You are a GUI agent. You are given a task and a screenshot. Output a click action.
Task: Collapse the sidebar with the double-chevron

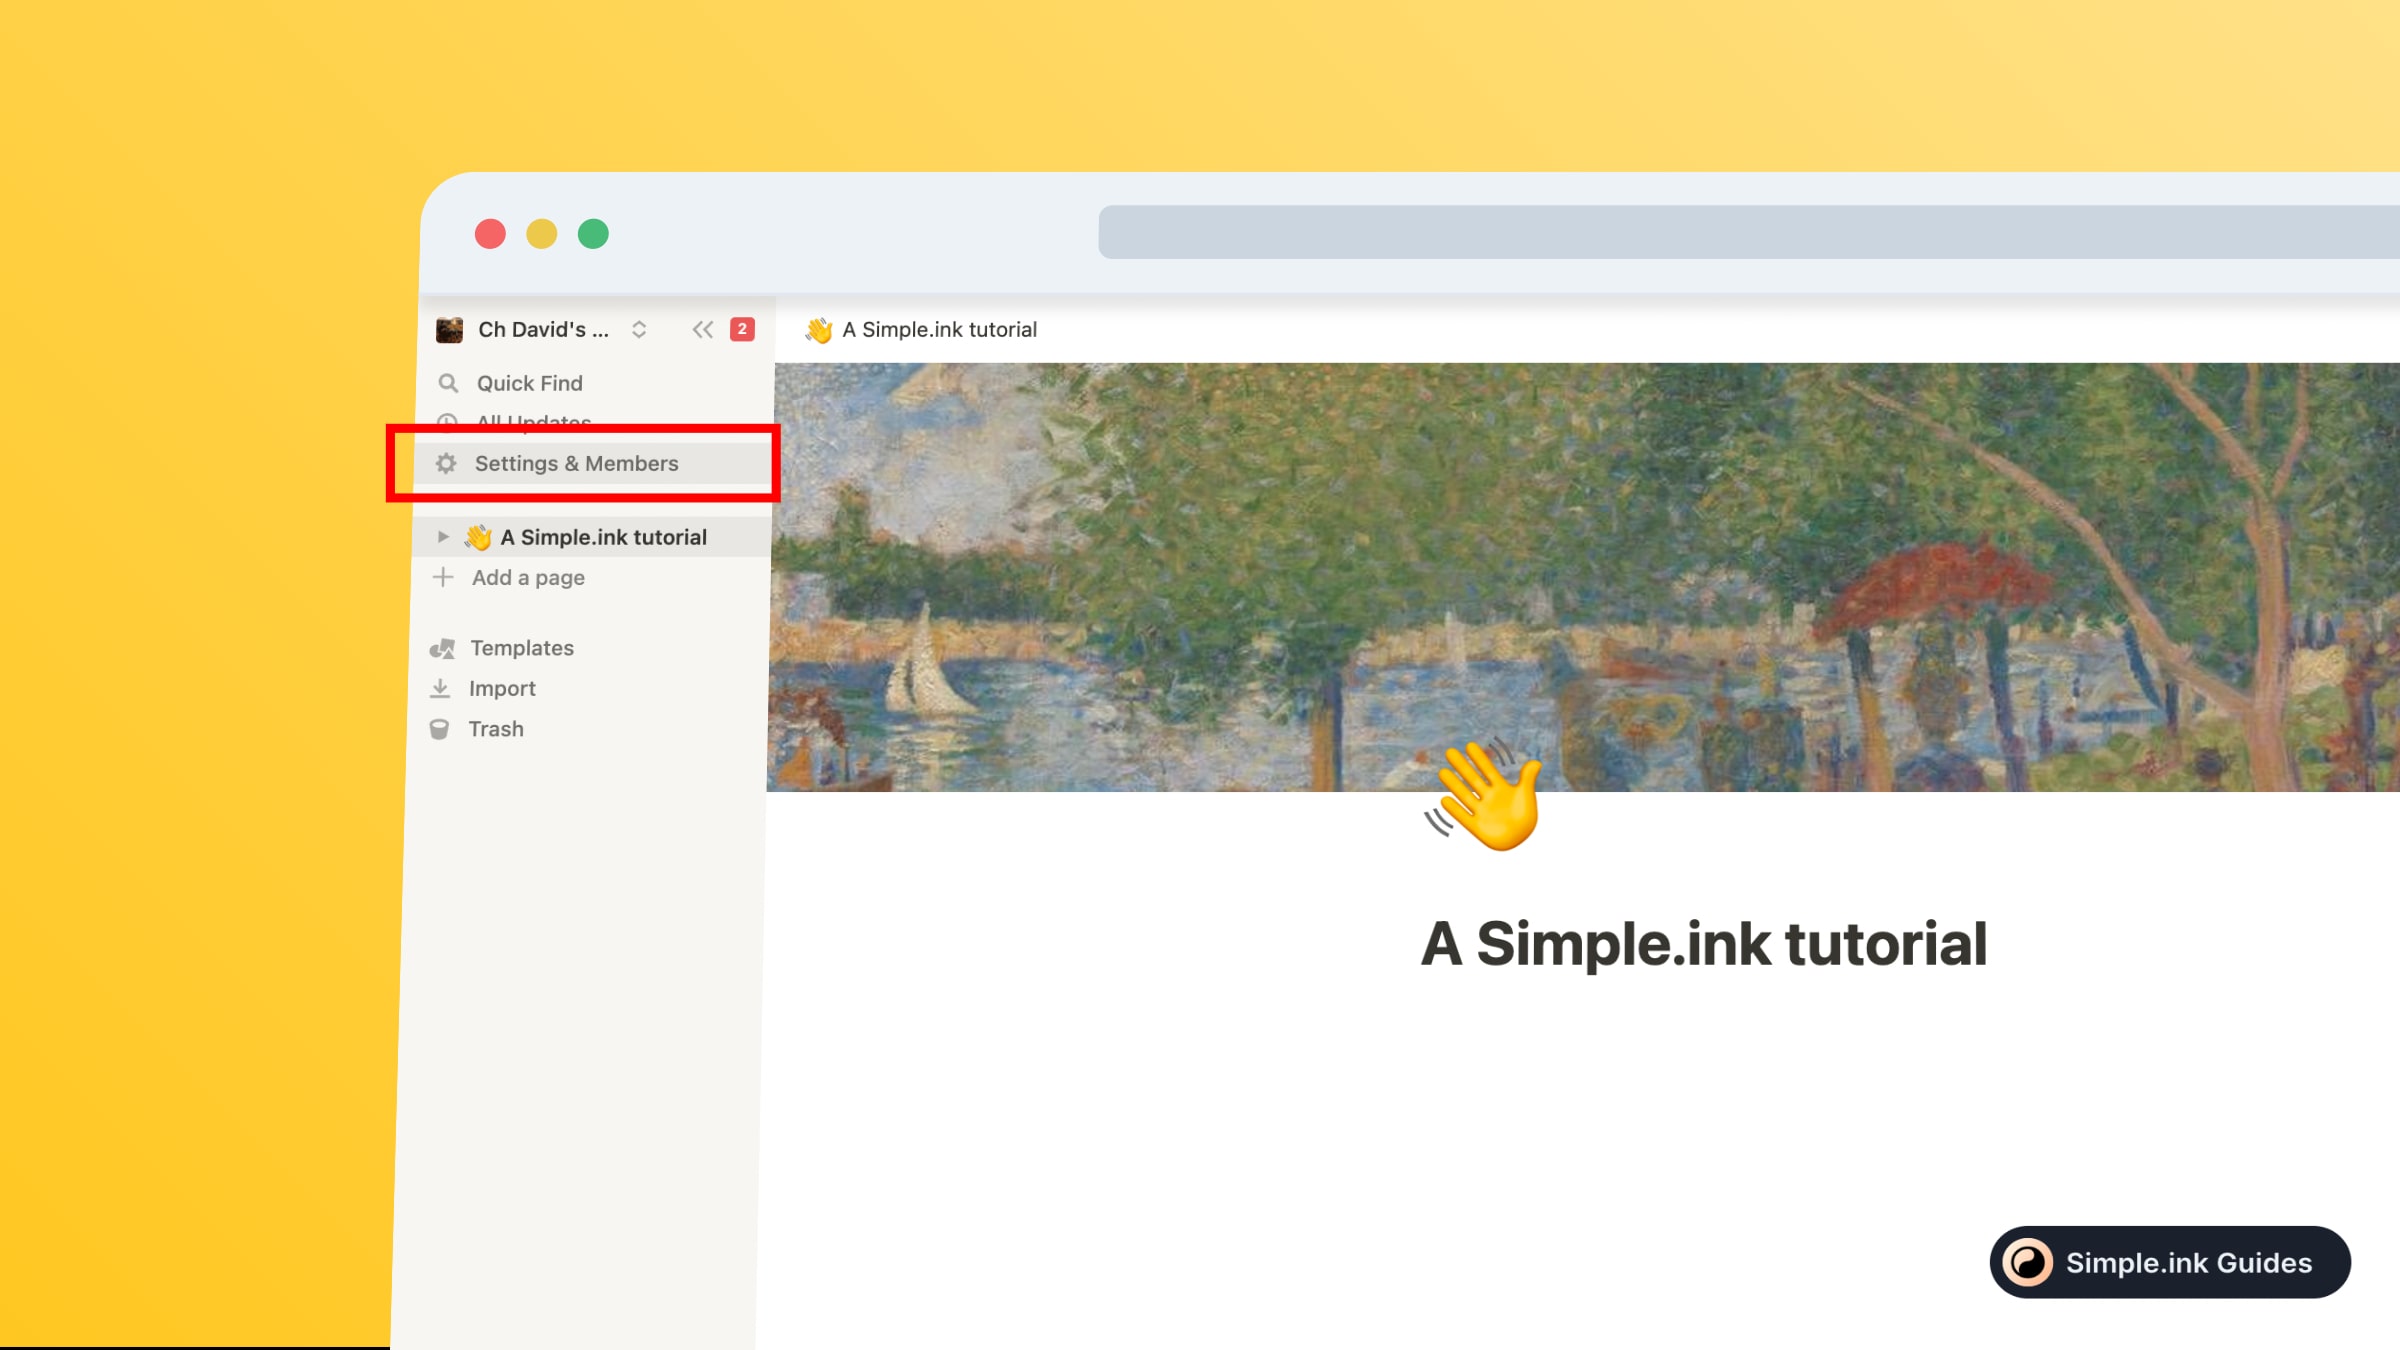[x=702, y=329]
